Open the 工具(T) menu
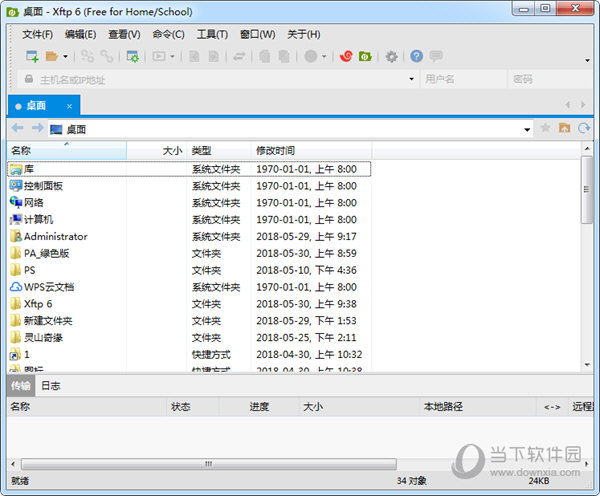 pos(212,34)
